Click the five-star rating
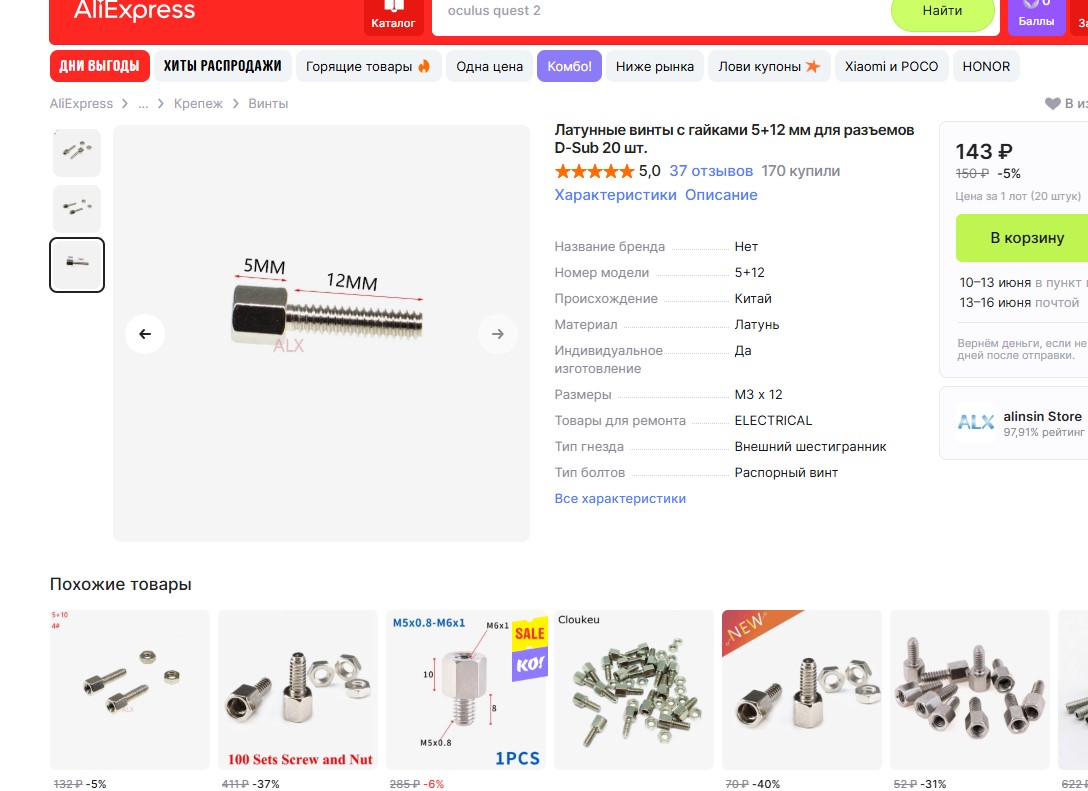Image resolution: width=1088 pixels, height=791 pixels. pyautogui.click(x=594, y=171)
